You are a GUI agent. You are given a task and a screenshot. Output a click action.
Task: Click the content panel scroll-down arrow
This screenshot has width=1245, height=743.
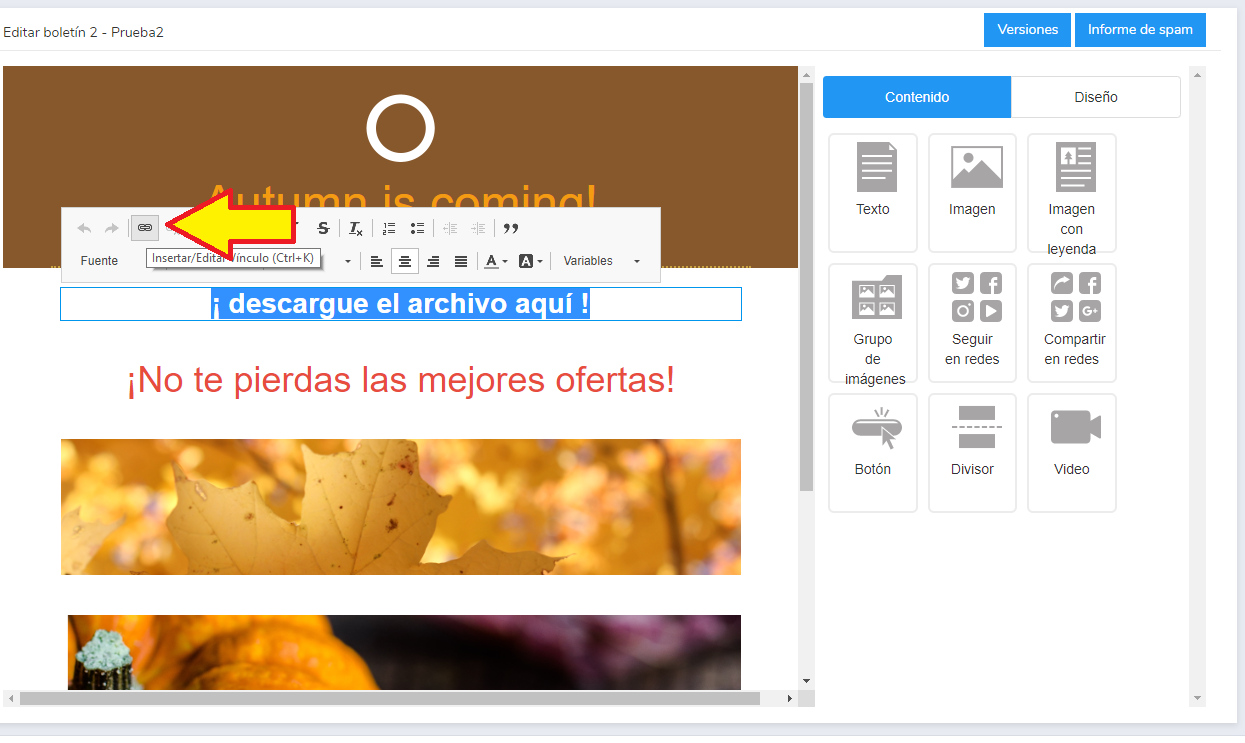click(x=1198, y=698)
